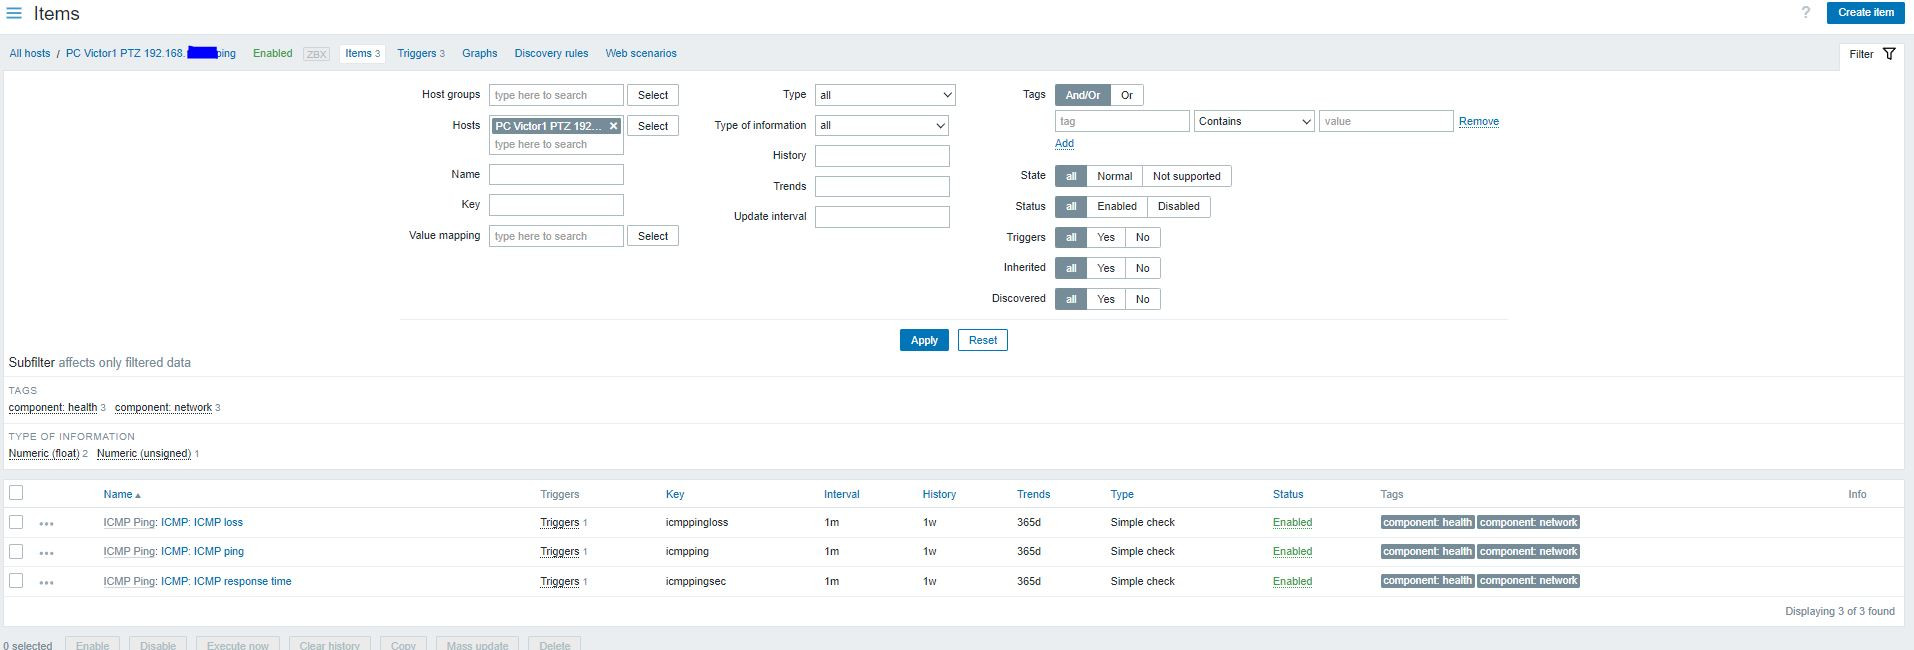
Task: Open the Graphs tab
Action: point(479,54)
